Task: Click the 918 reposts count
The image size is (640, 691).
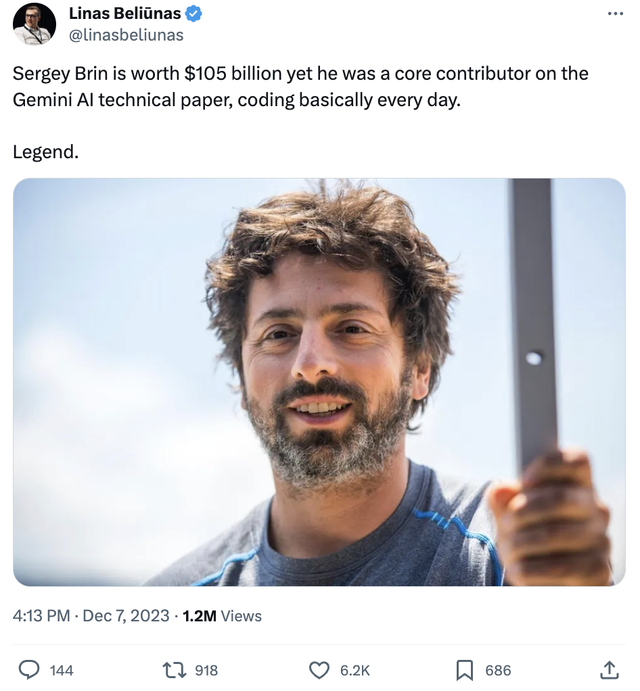Action: coord(206,671)
